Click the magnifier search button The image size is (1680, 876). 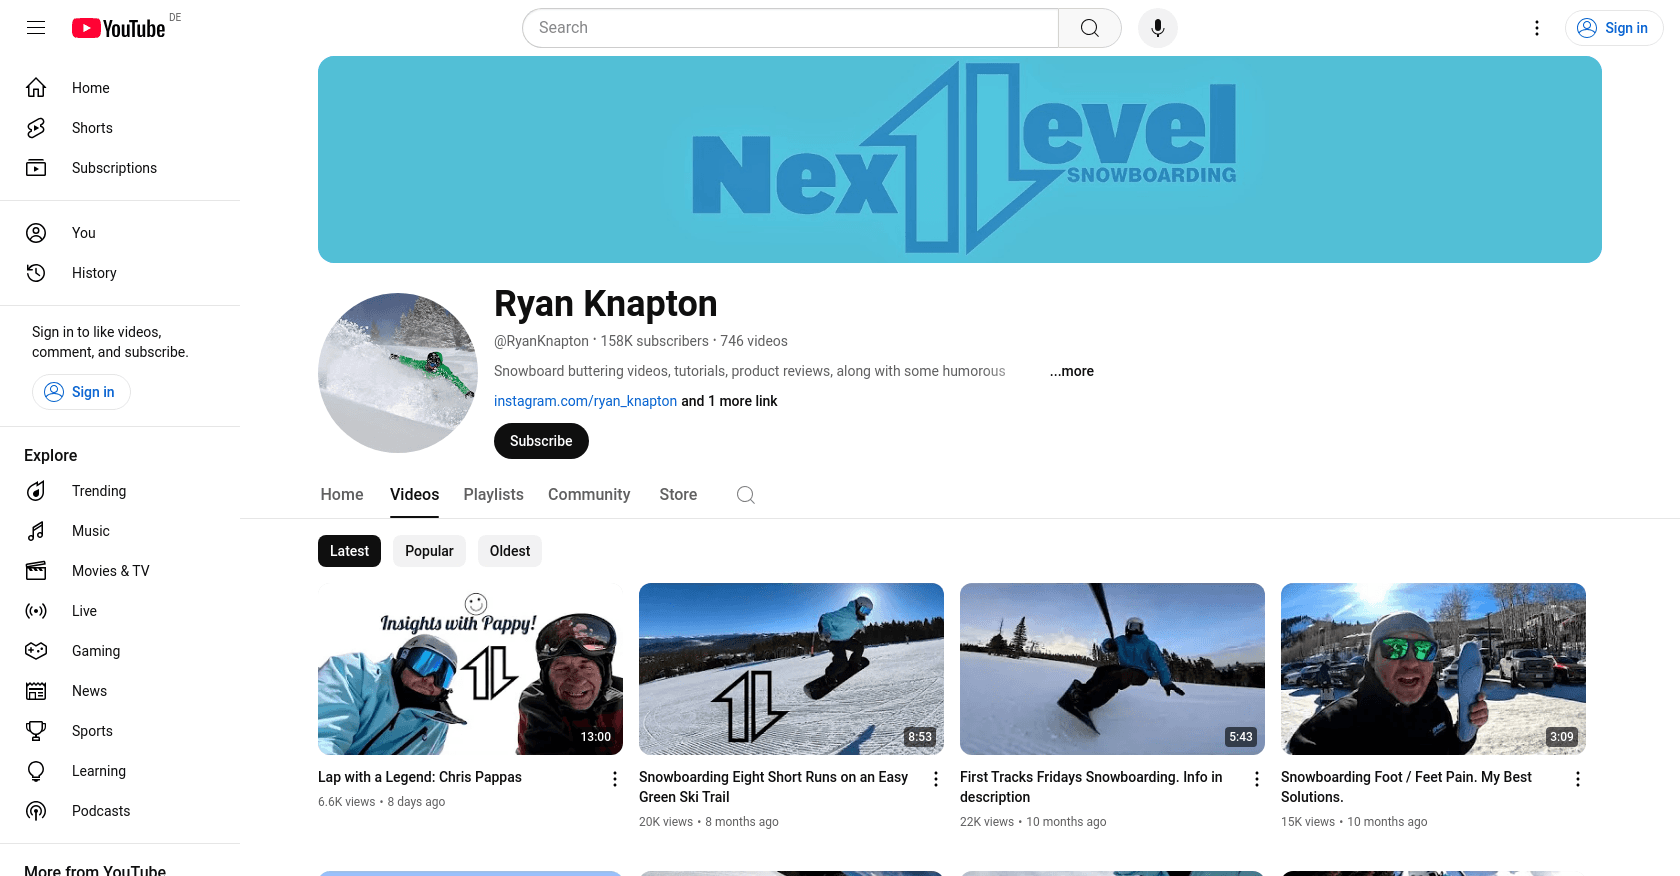pyautogui.click(x=1090, y=28)
